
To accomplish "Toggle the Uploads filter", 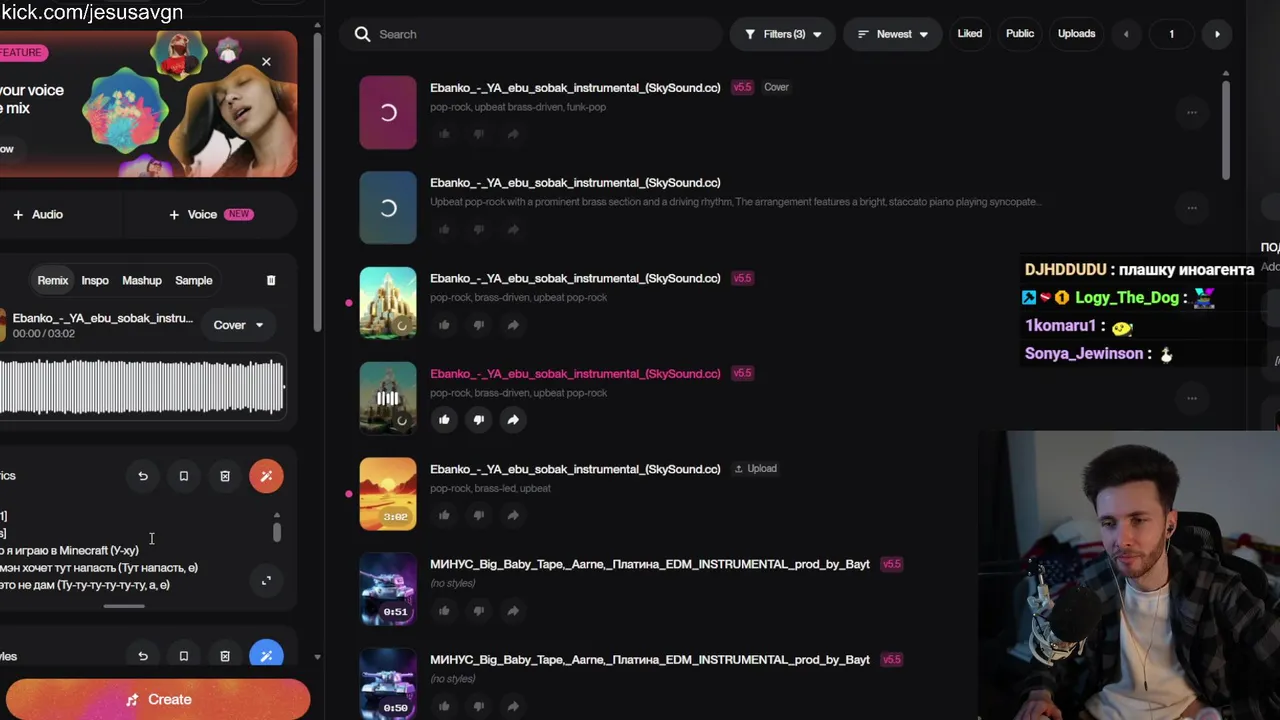I will pyautogui.click(x=1077, y=34).
